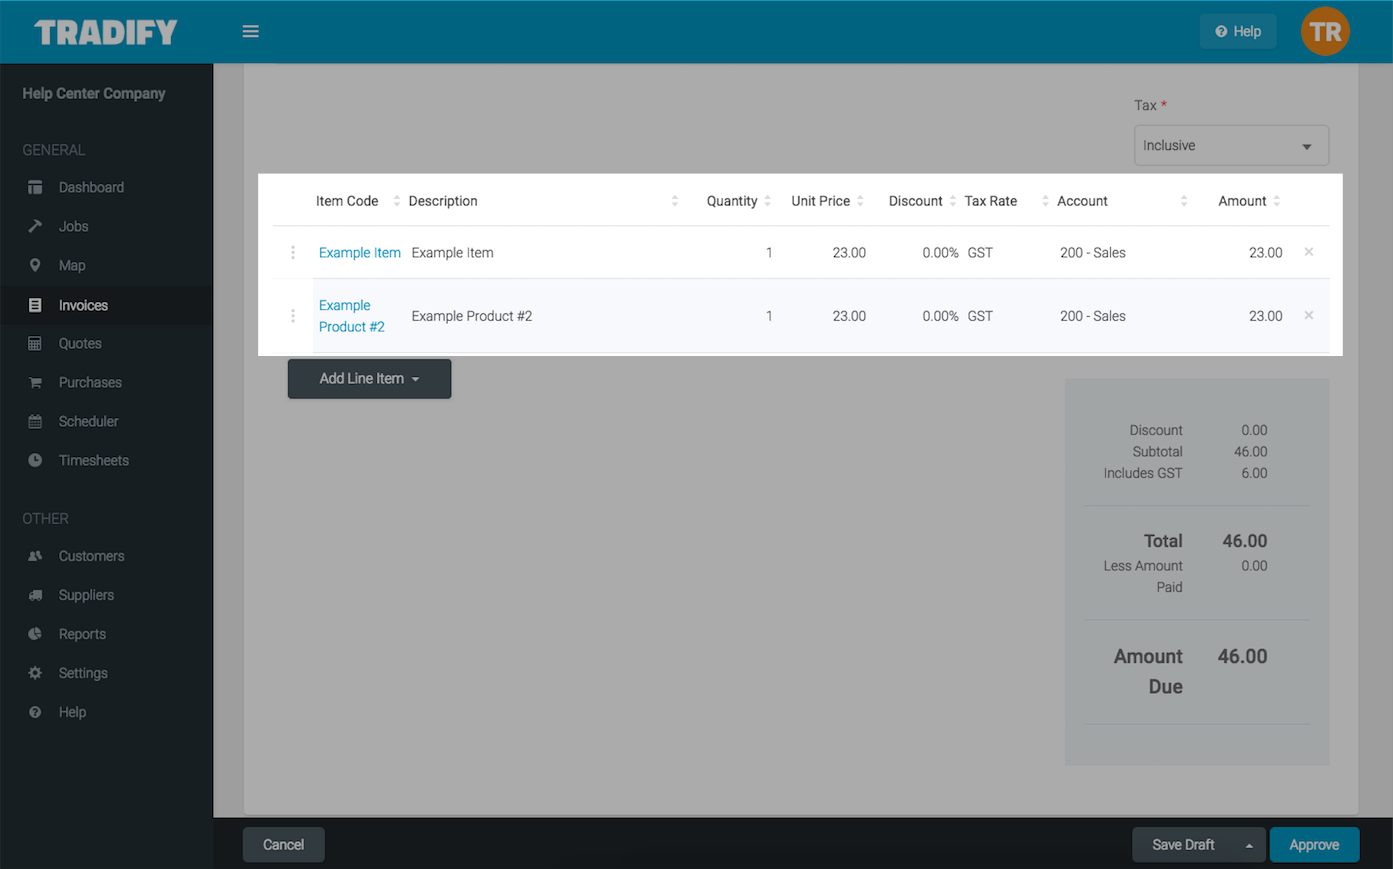
Task: Click the Scheduler calendar icon
Action: [35, 421]
